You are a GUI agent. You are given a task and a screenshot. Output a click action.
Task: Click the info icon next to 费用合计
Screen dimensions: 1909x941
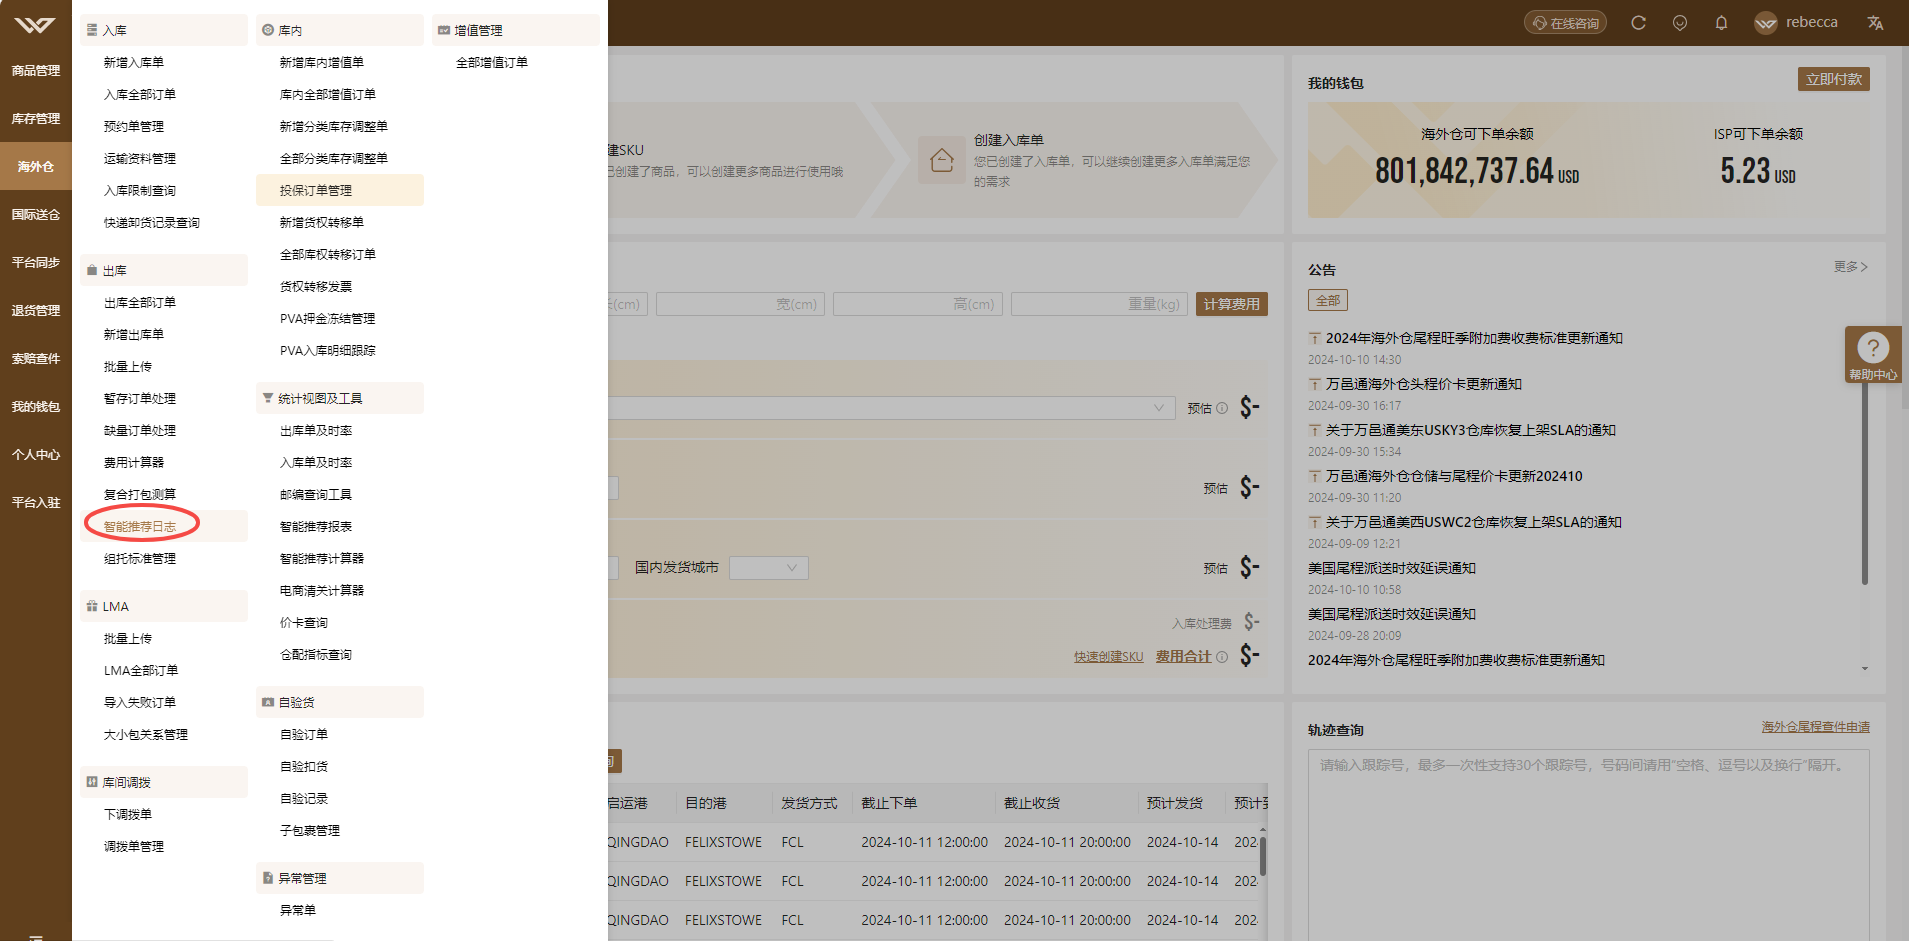coord(1222,657)
